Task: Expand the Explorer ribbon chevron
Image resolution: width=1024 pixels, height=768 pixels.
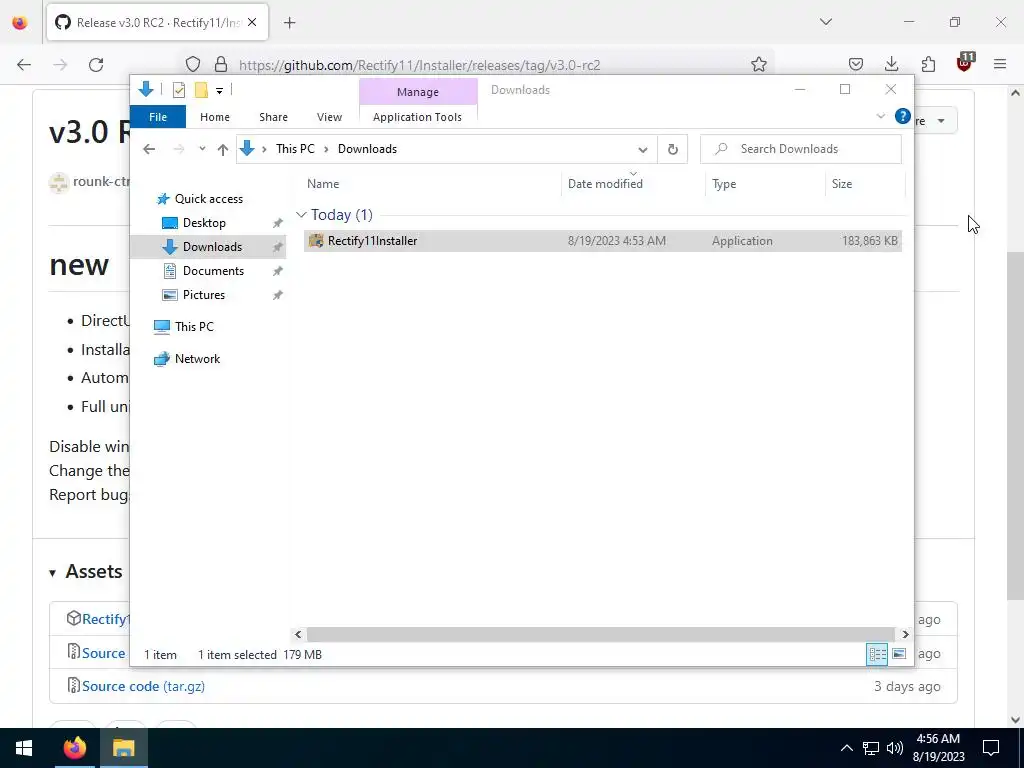Action: click(880, 116)
